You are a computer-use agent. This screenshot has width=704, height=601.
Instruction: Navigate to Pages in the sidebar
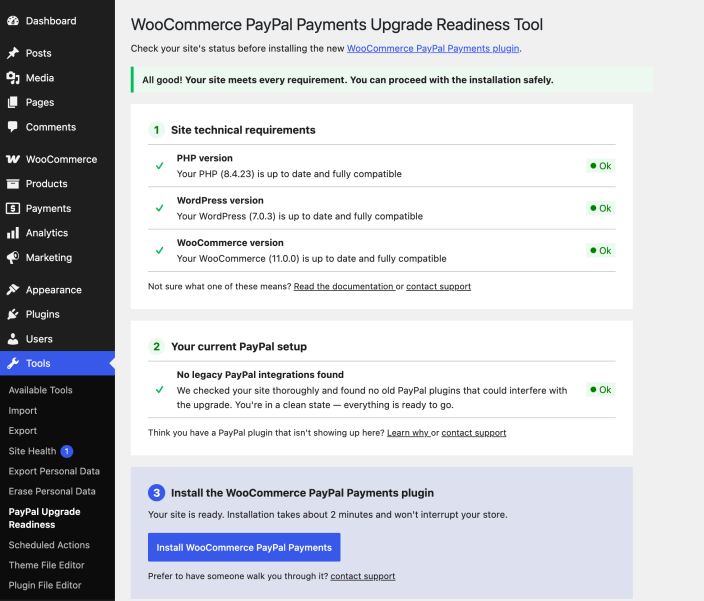point(57,102)
